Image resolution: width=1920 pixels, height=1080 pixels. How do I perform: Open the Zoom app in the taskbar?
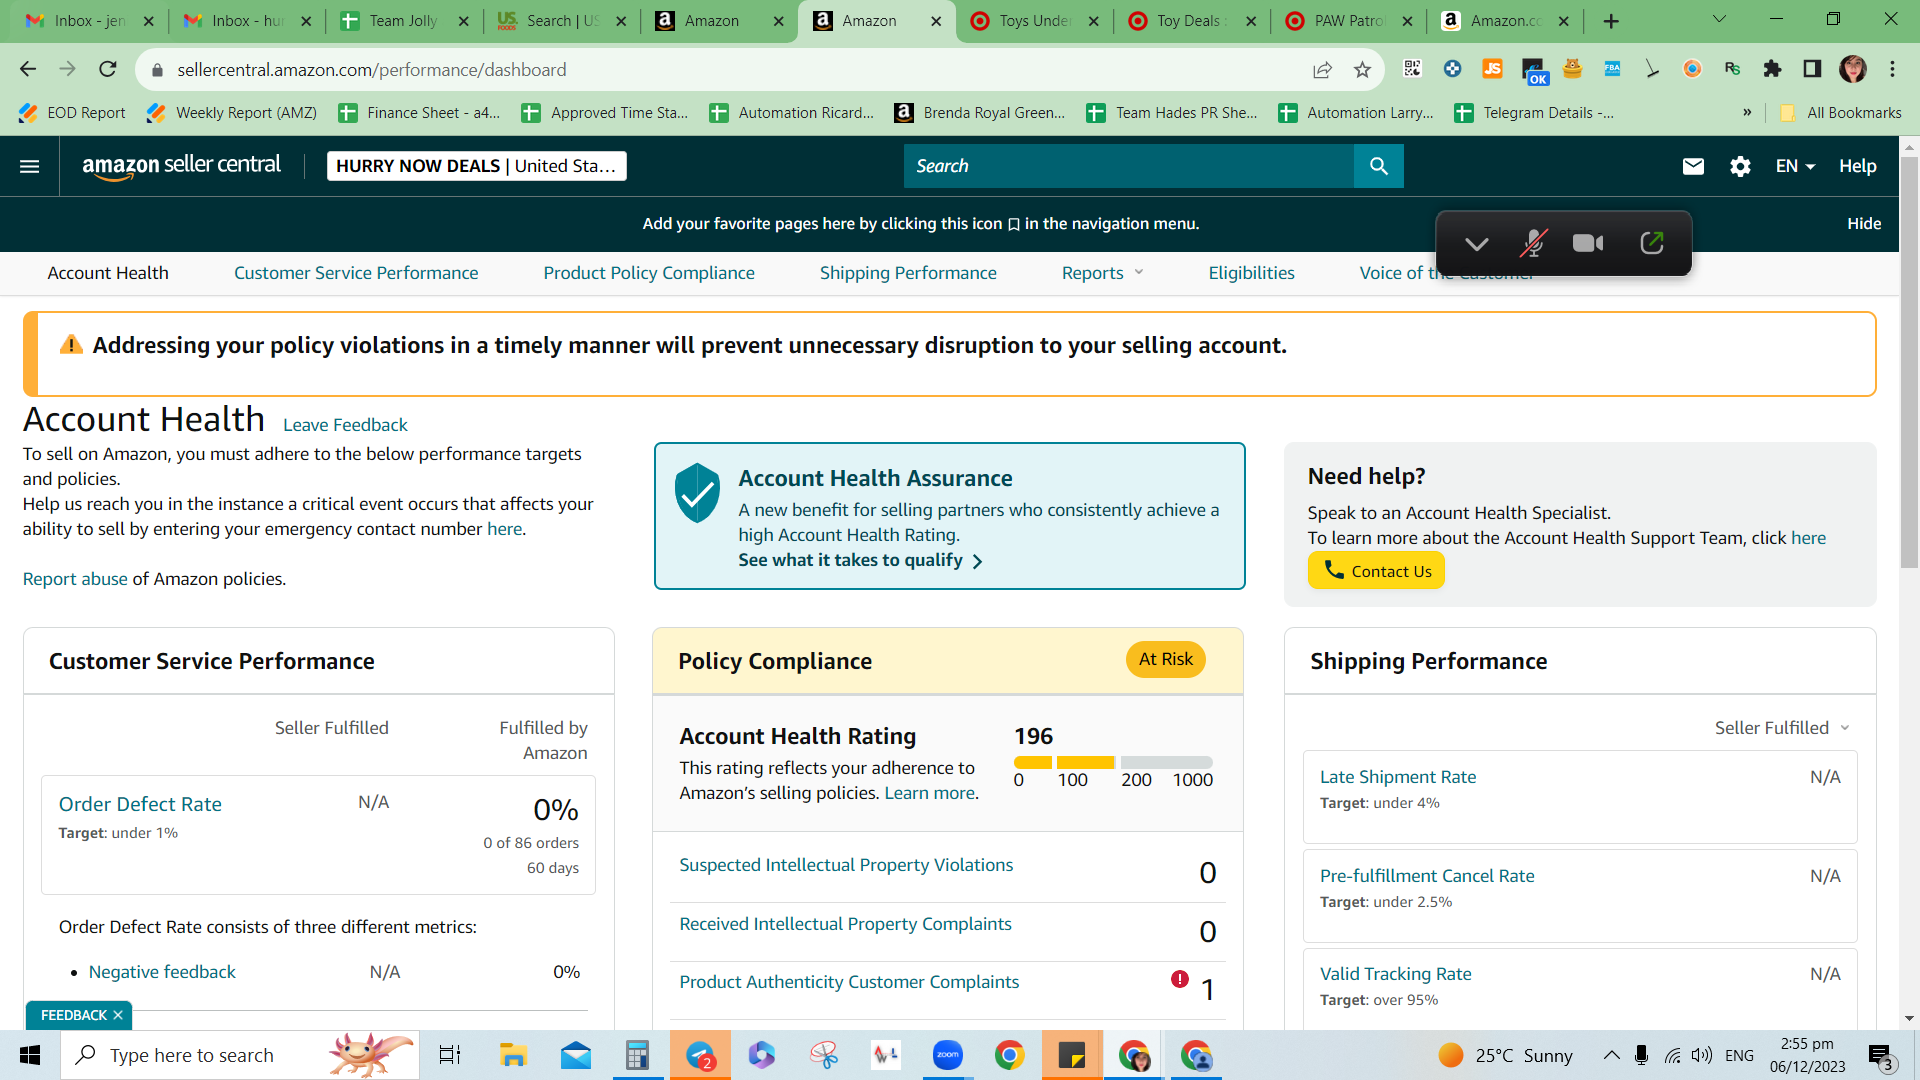[947, 1055]
